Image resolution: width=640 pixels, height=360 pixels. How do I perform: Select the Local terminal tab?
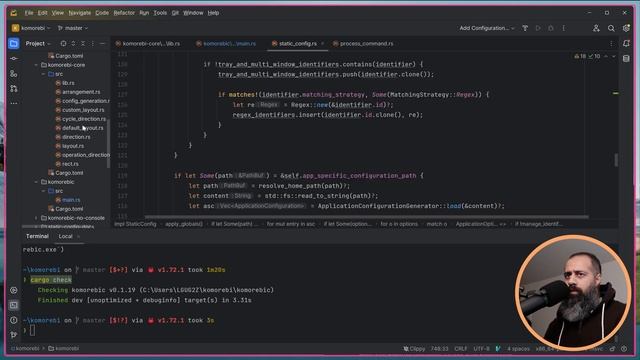pos(65,236)
